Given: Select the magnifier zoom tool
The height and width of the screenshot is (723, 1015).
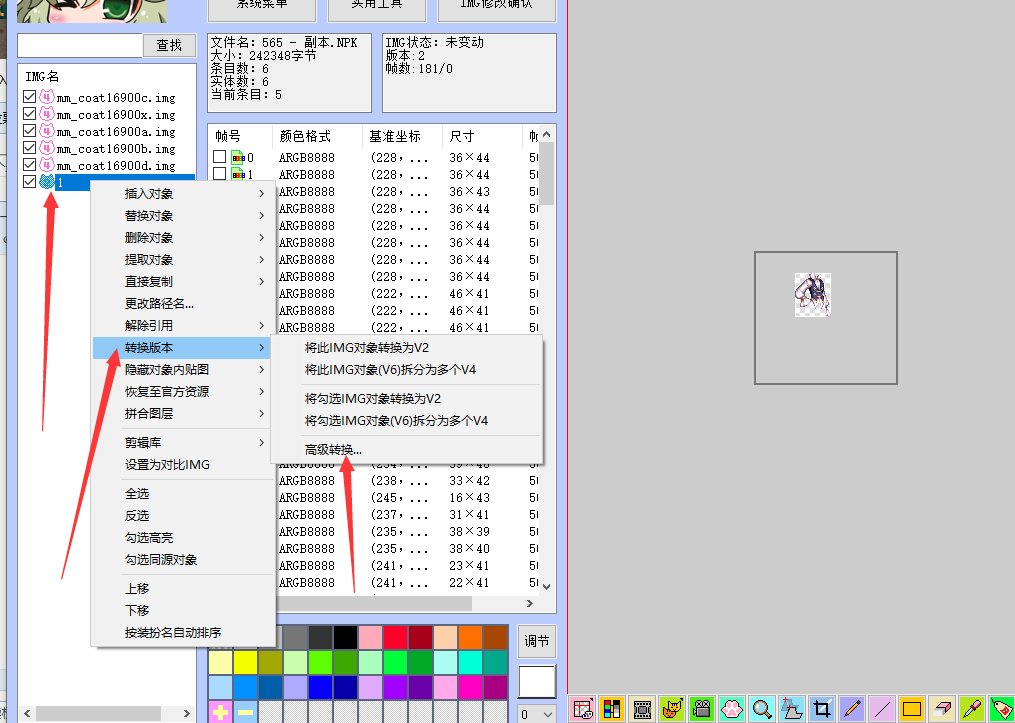Looking at the screenshot, I should tap(762, 709).
